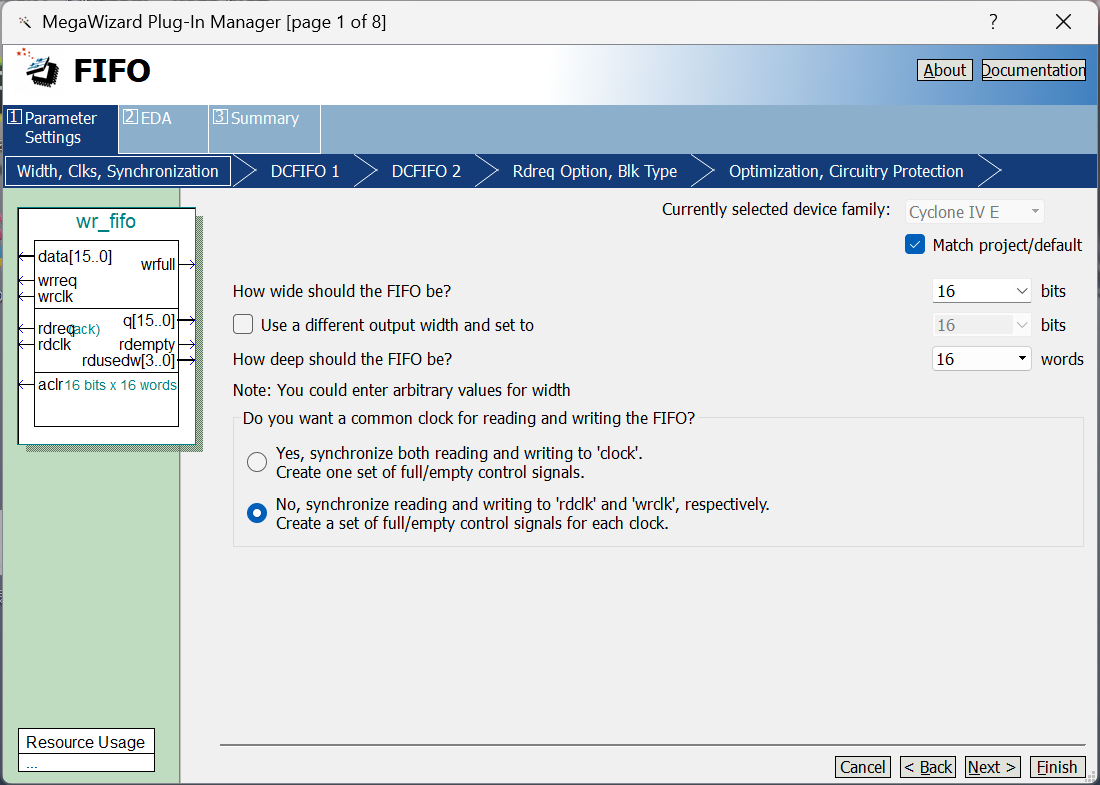
Task: Enable Match project/default checkbox
Action: 915,245
